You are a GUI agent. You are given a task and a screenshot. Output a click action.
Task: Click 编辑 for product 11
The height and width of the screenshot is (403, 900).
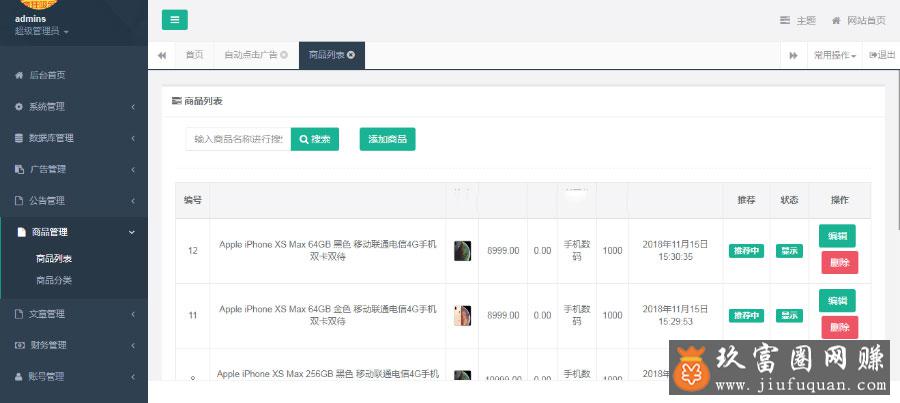[x=837, y=300]
